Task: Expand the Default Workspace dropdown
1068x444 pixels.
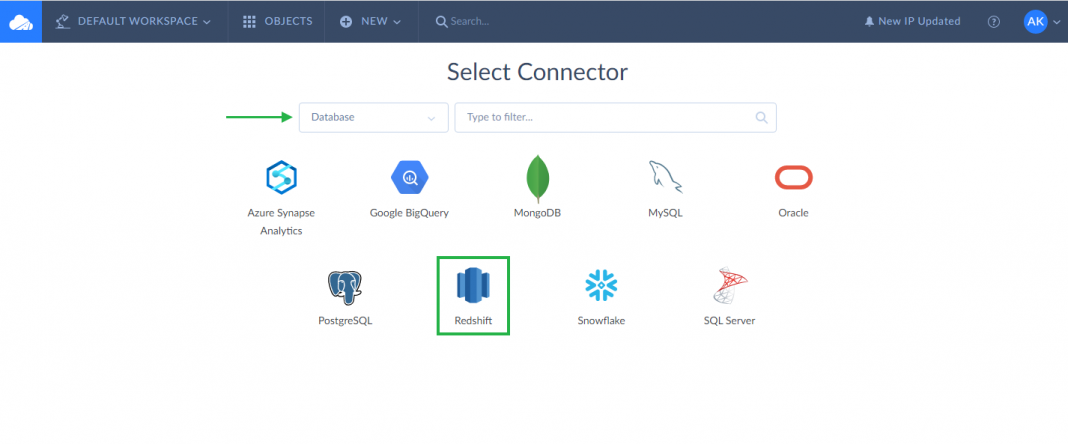Action: [x=134, y=21]
